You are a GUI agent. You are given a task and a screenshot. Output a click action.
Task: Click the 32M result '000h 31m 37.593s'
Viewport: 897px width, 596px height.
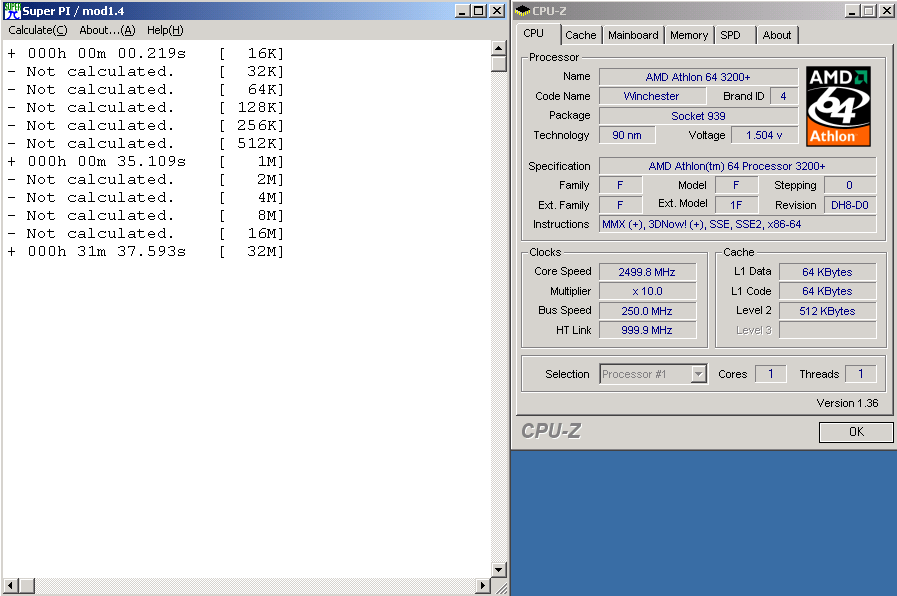(107, 252)
